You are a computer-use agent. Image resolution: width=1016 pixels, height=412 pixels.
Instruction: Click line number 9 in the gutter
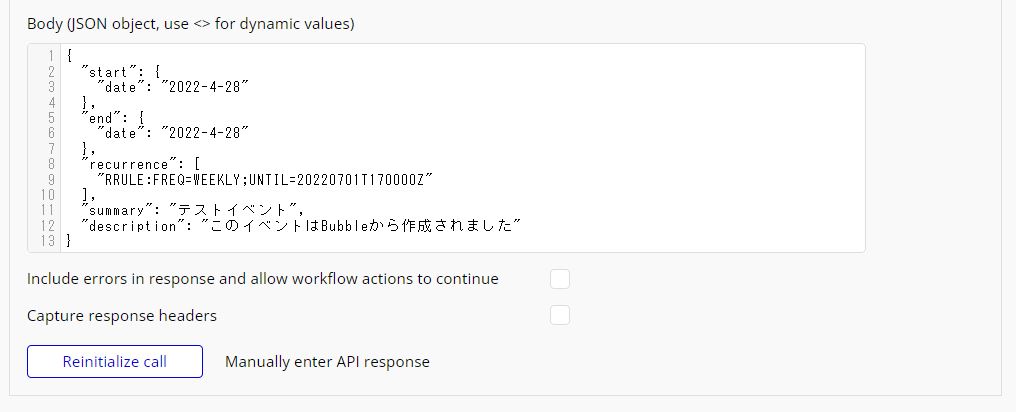pos(51,179)
